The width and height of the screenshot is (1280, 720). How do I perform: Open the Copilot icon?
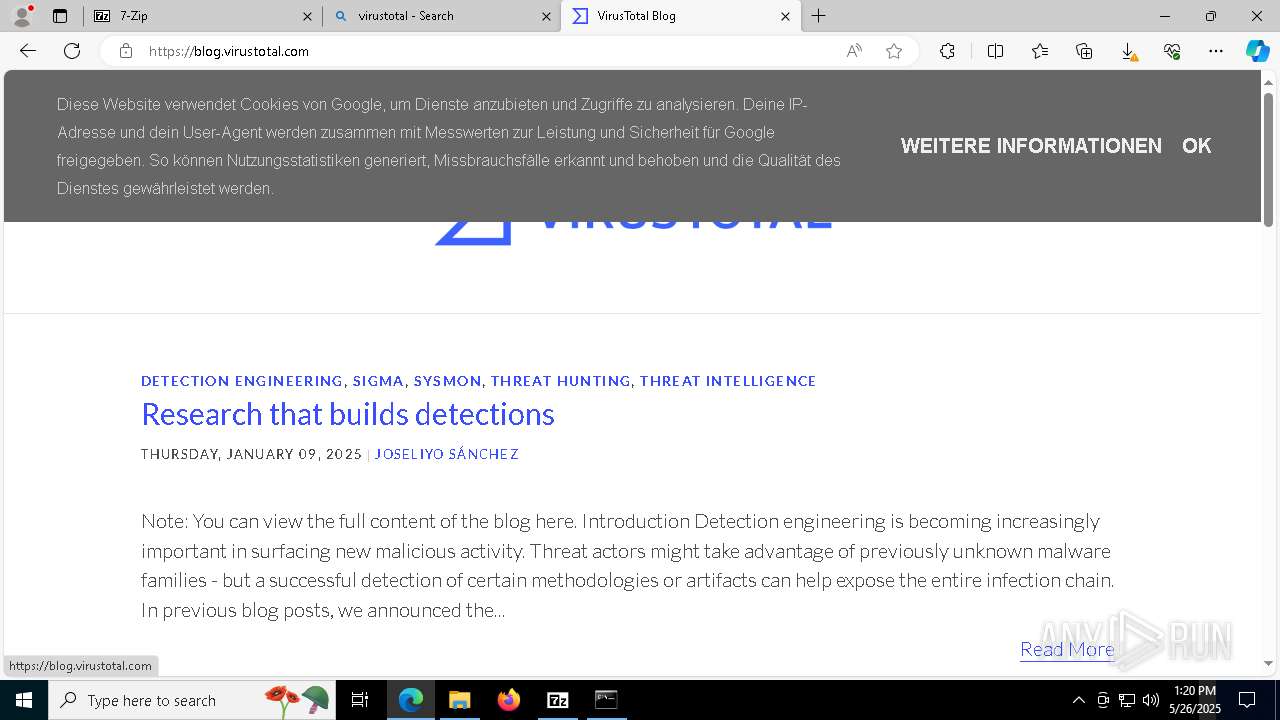click(x=1257, y=51)
